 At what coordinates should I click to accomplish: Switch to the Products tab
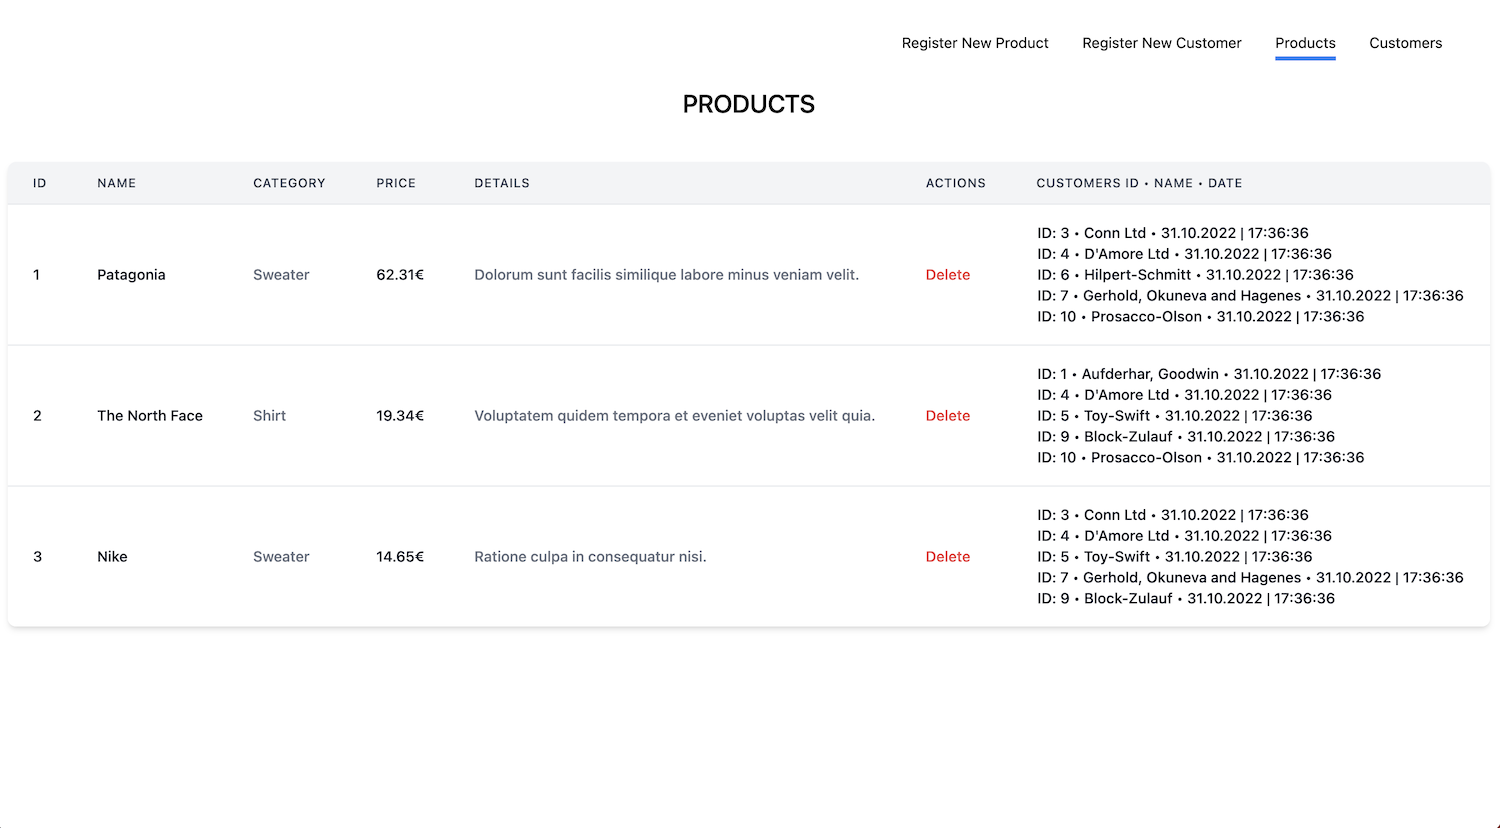click(x=1305, y=43)
